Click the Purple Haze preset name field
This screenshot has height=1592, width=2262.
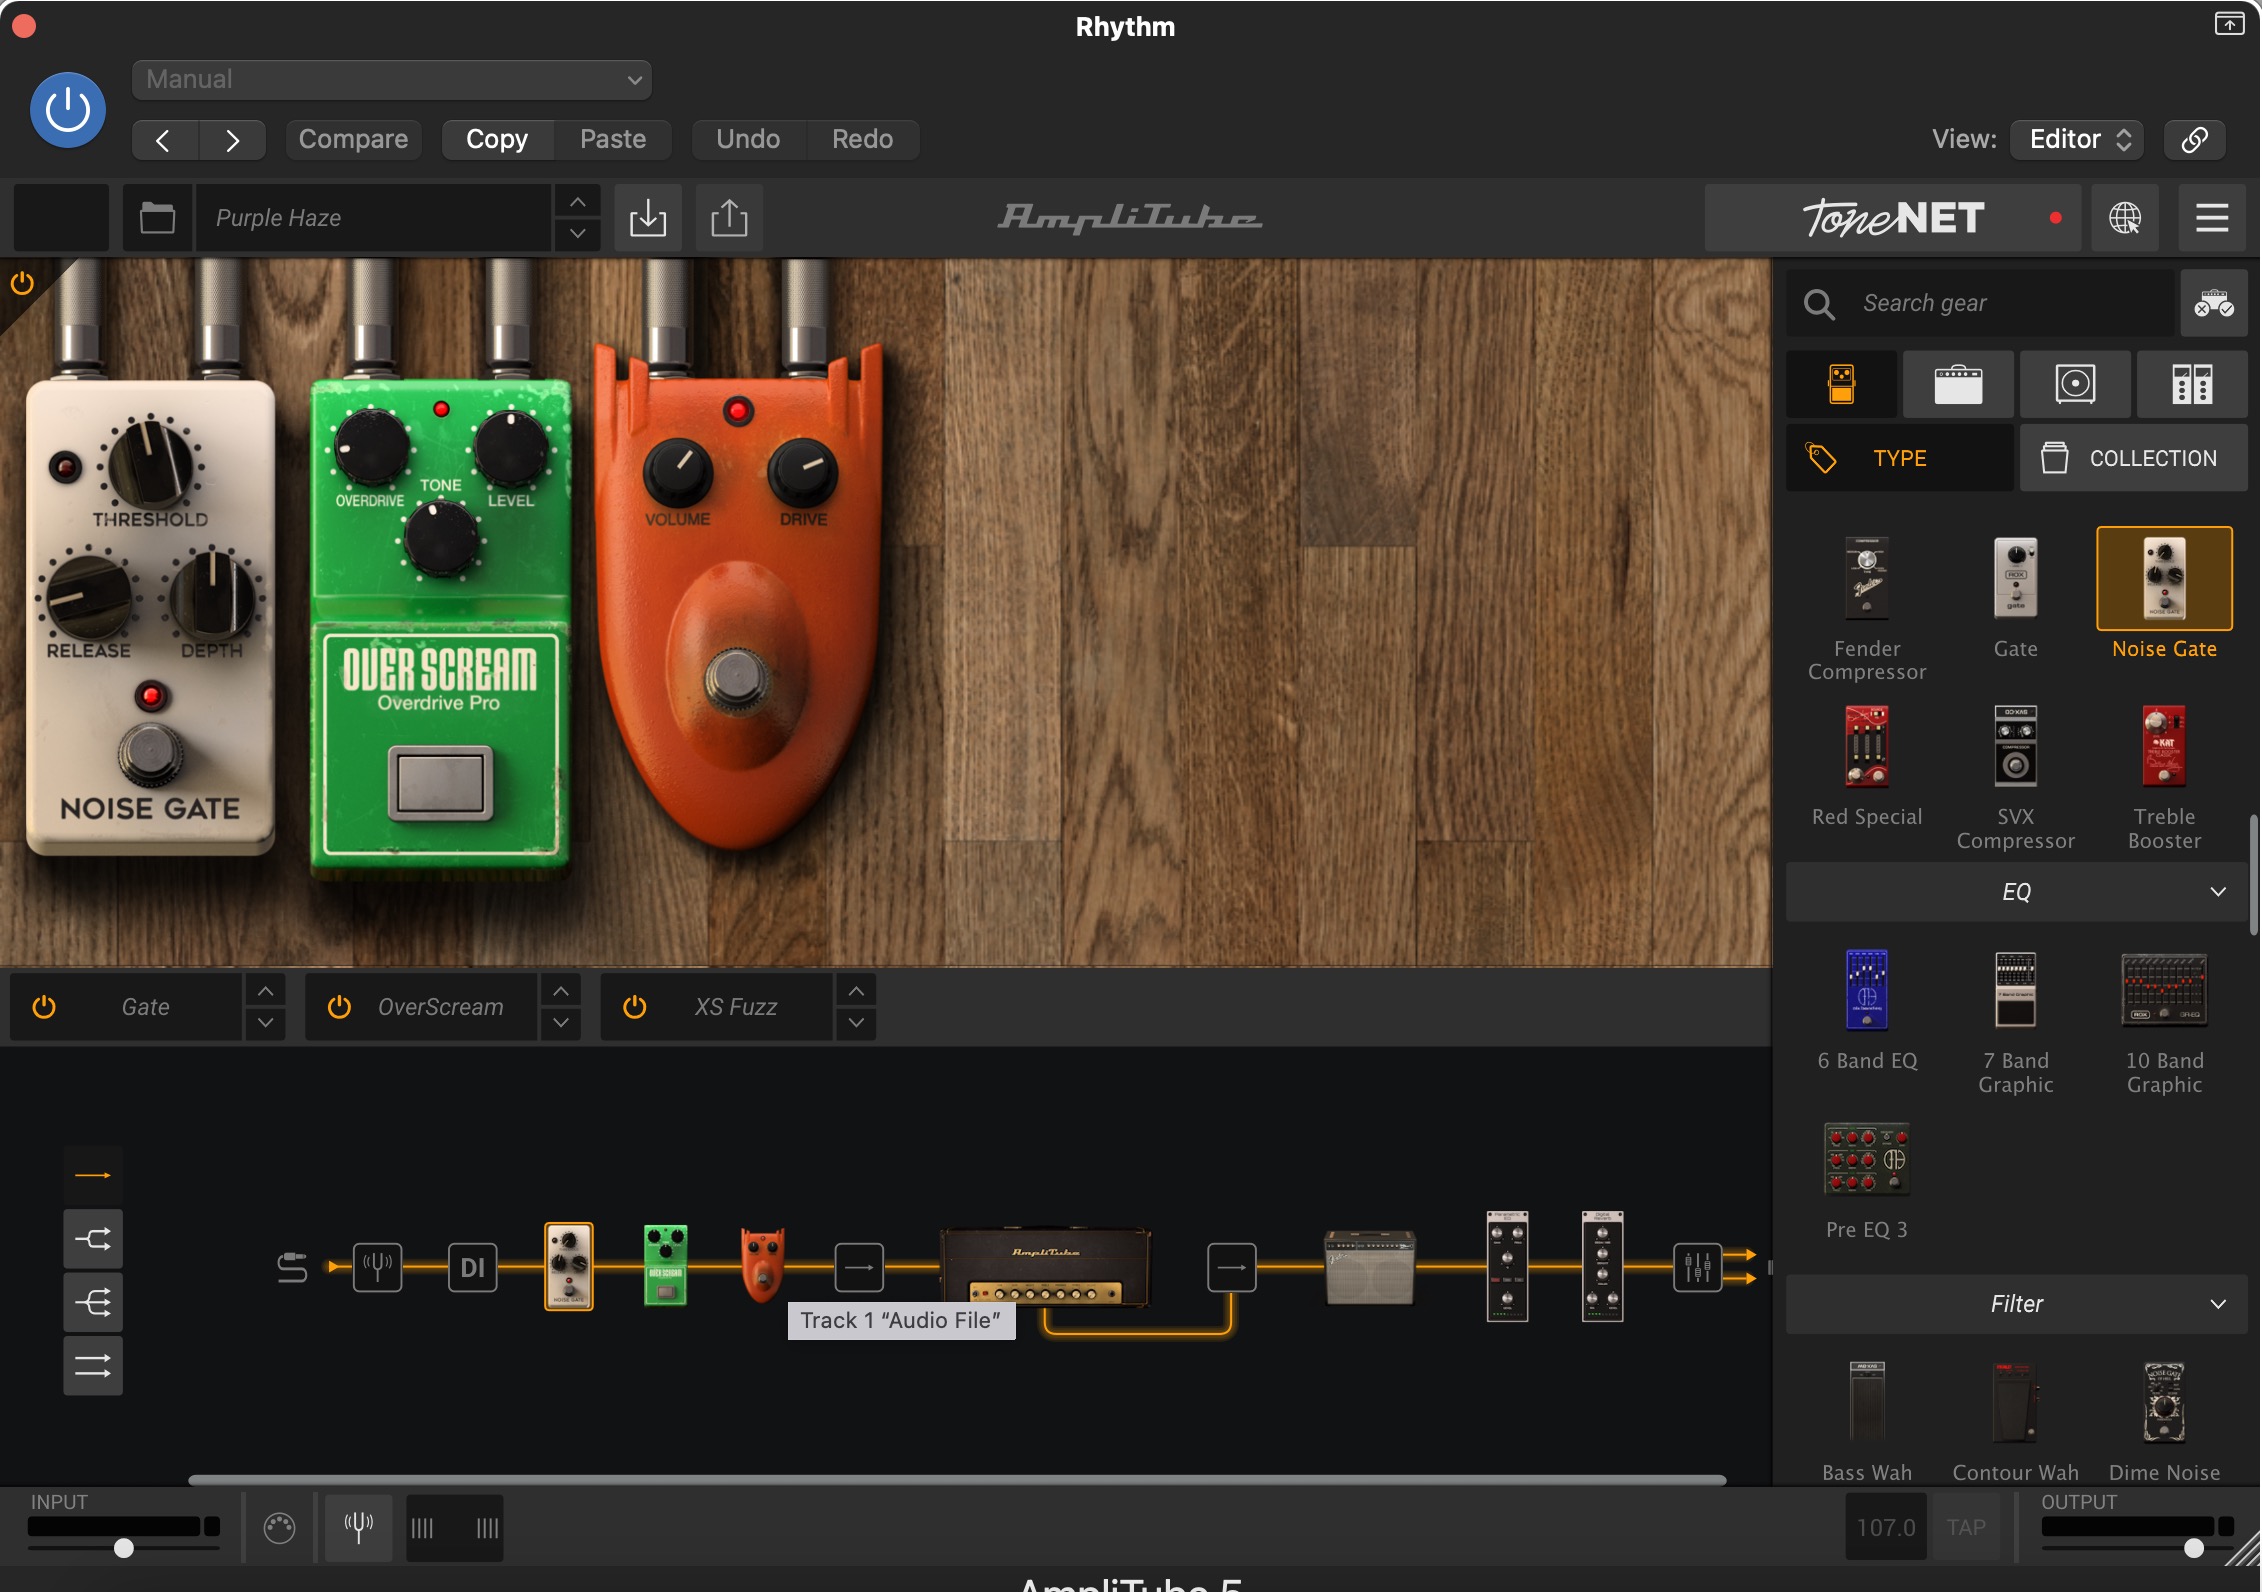[x=372, y=218]
